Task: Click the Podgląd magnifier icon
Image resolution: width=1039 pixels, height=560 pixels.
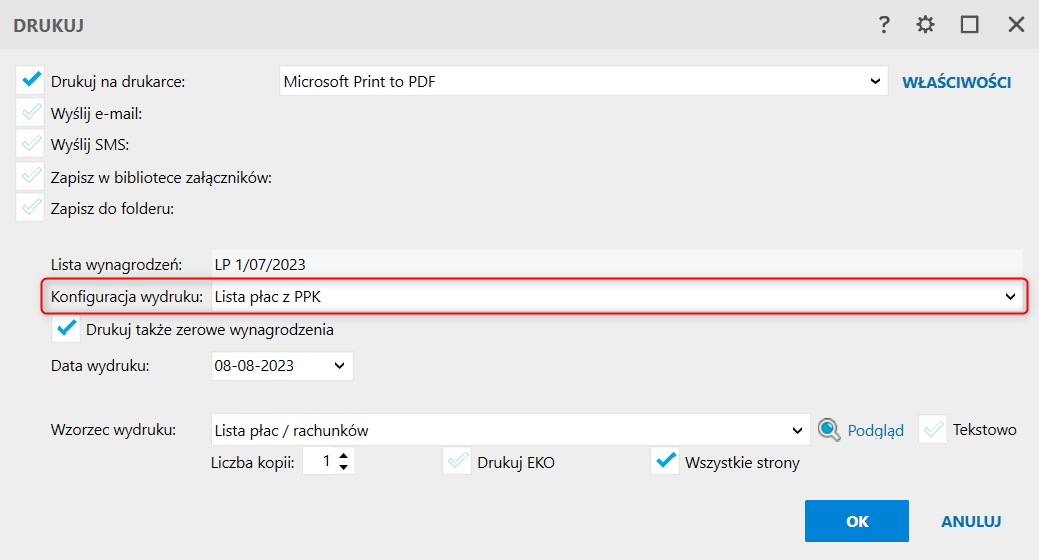Action: pos(829,430)
